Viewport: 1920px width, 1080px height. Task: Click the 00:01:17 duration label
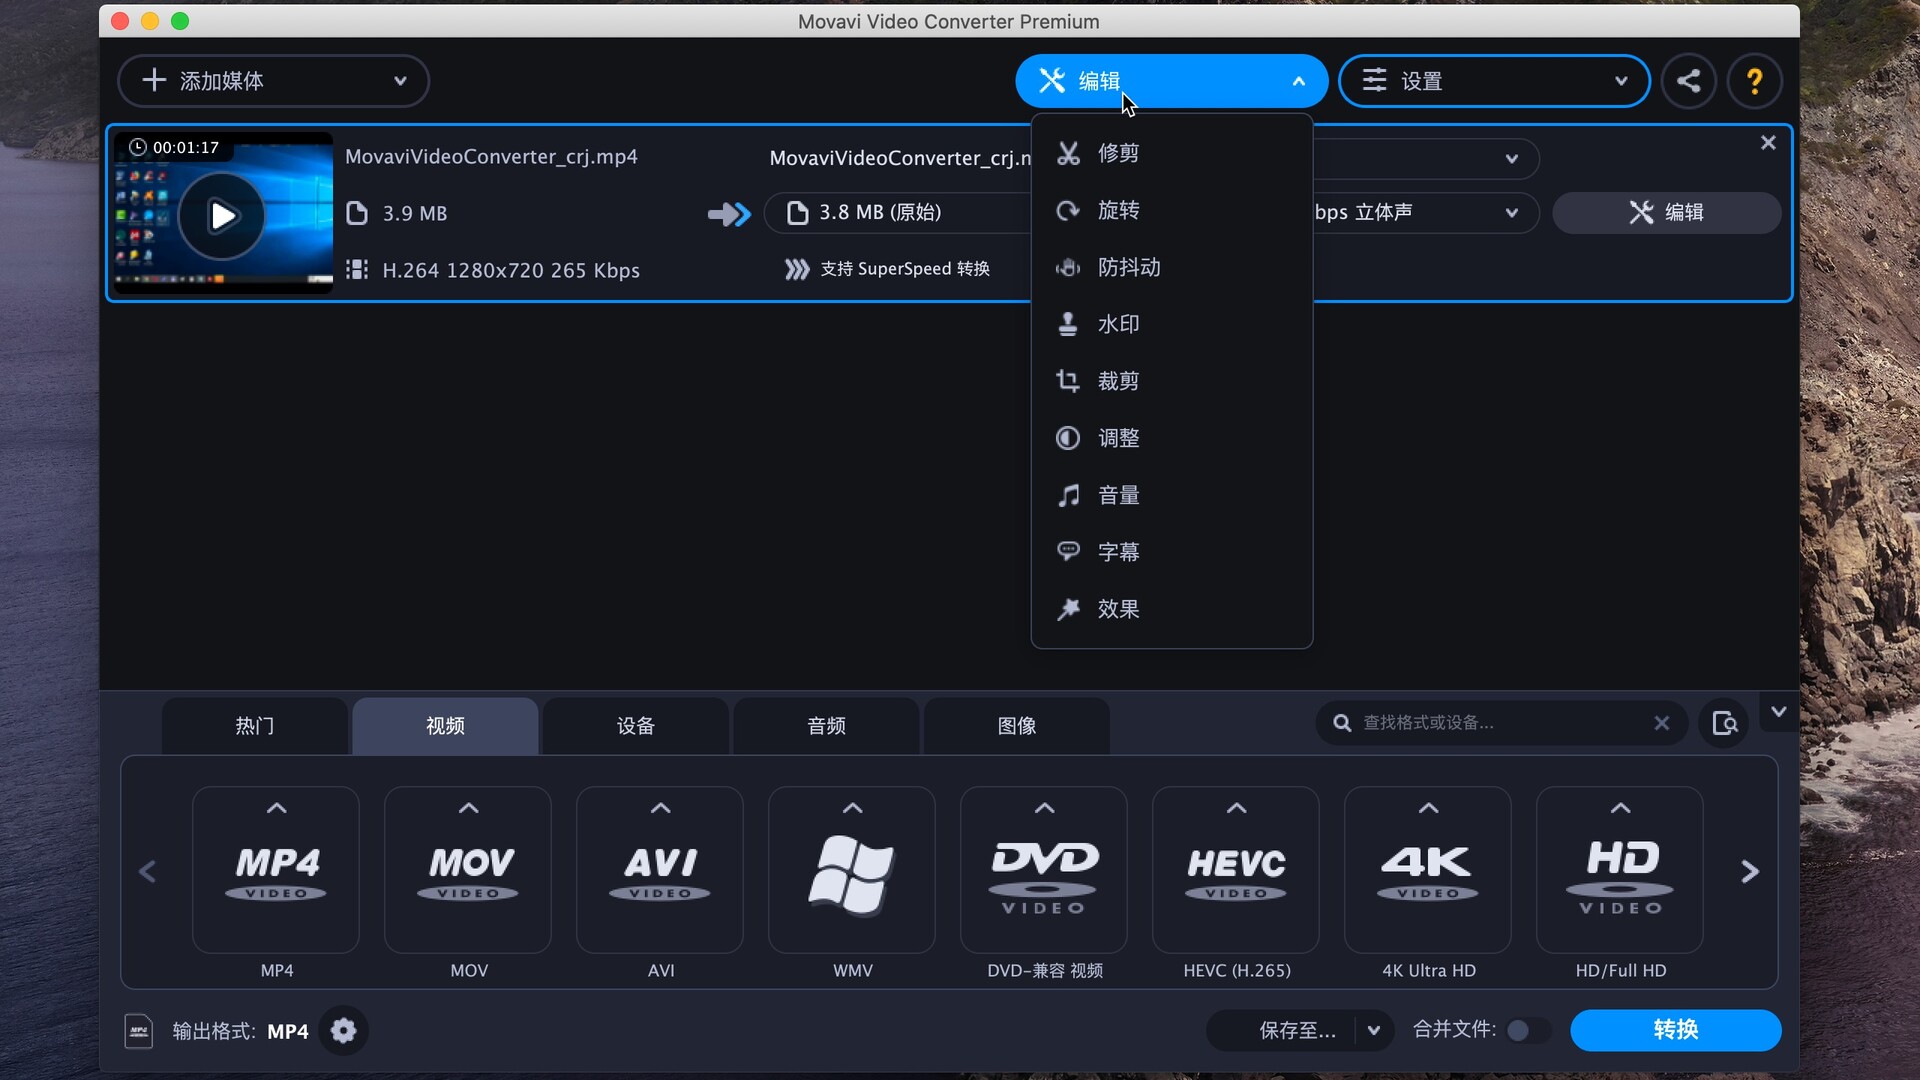coord(186,147)
